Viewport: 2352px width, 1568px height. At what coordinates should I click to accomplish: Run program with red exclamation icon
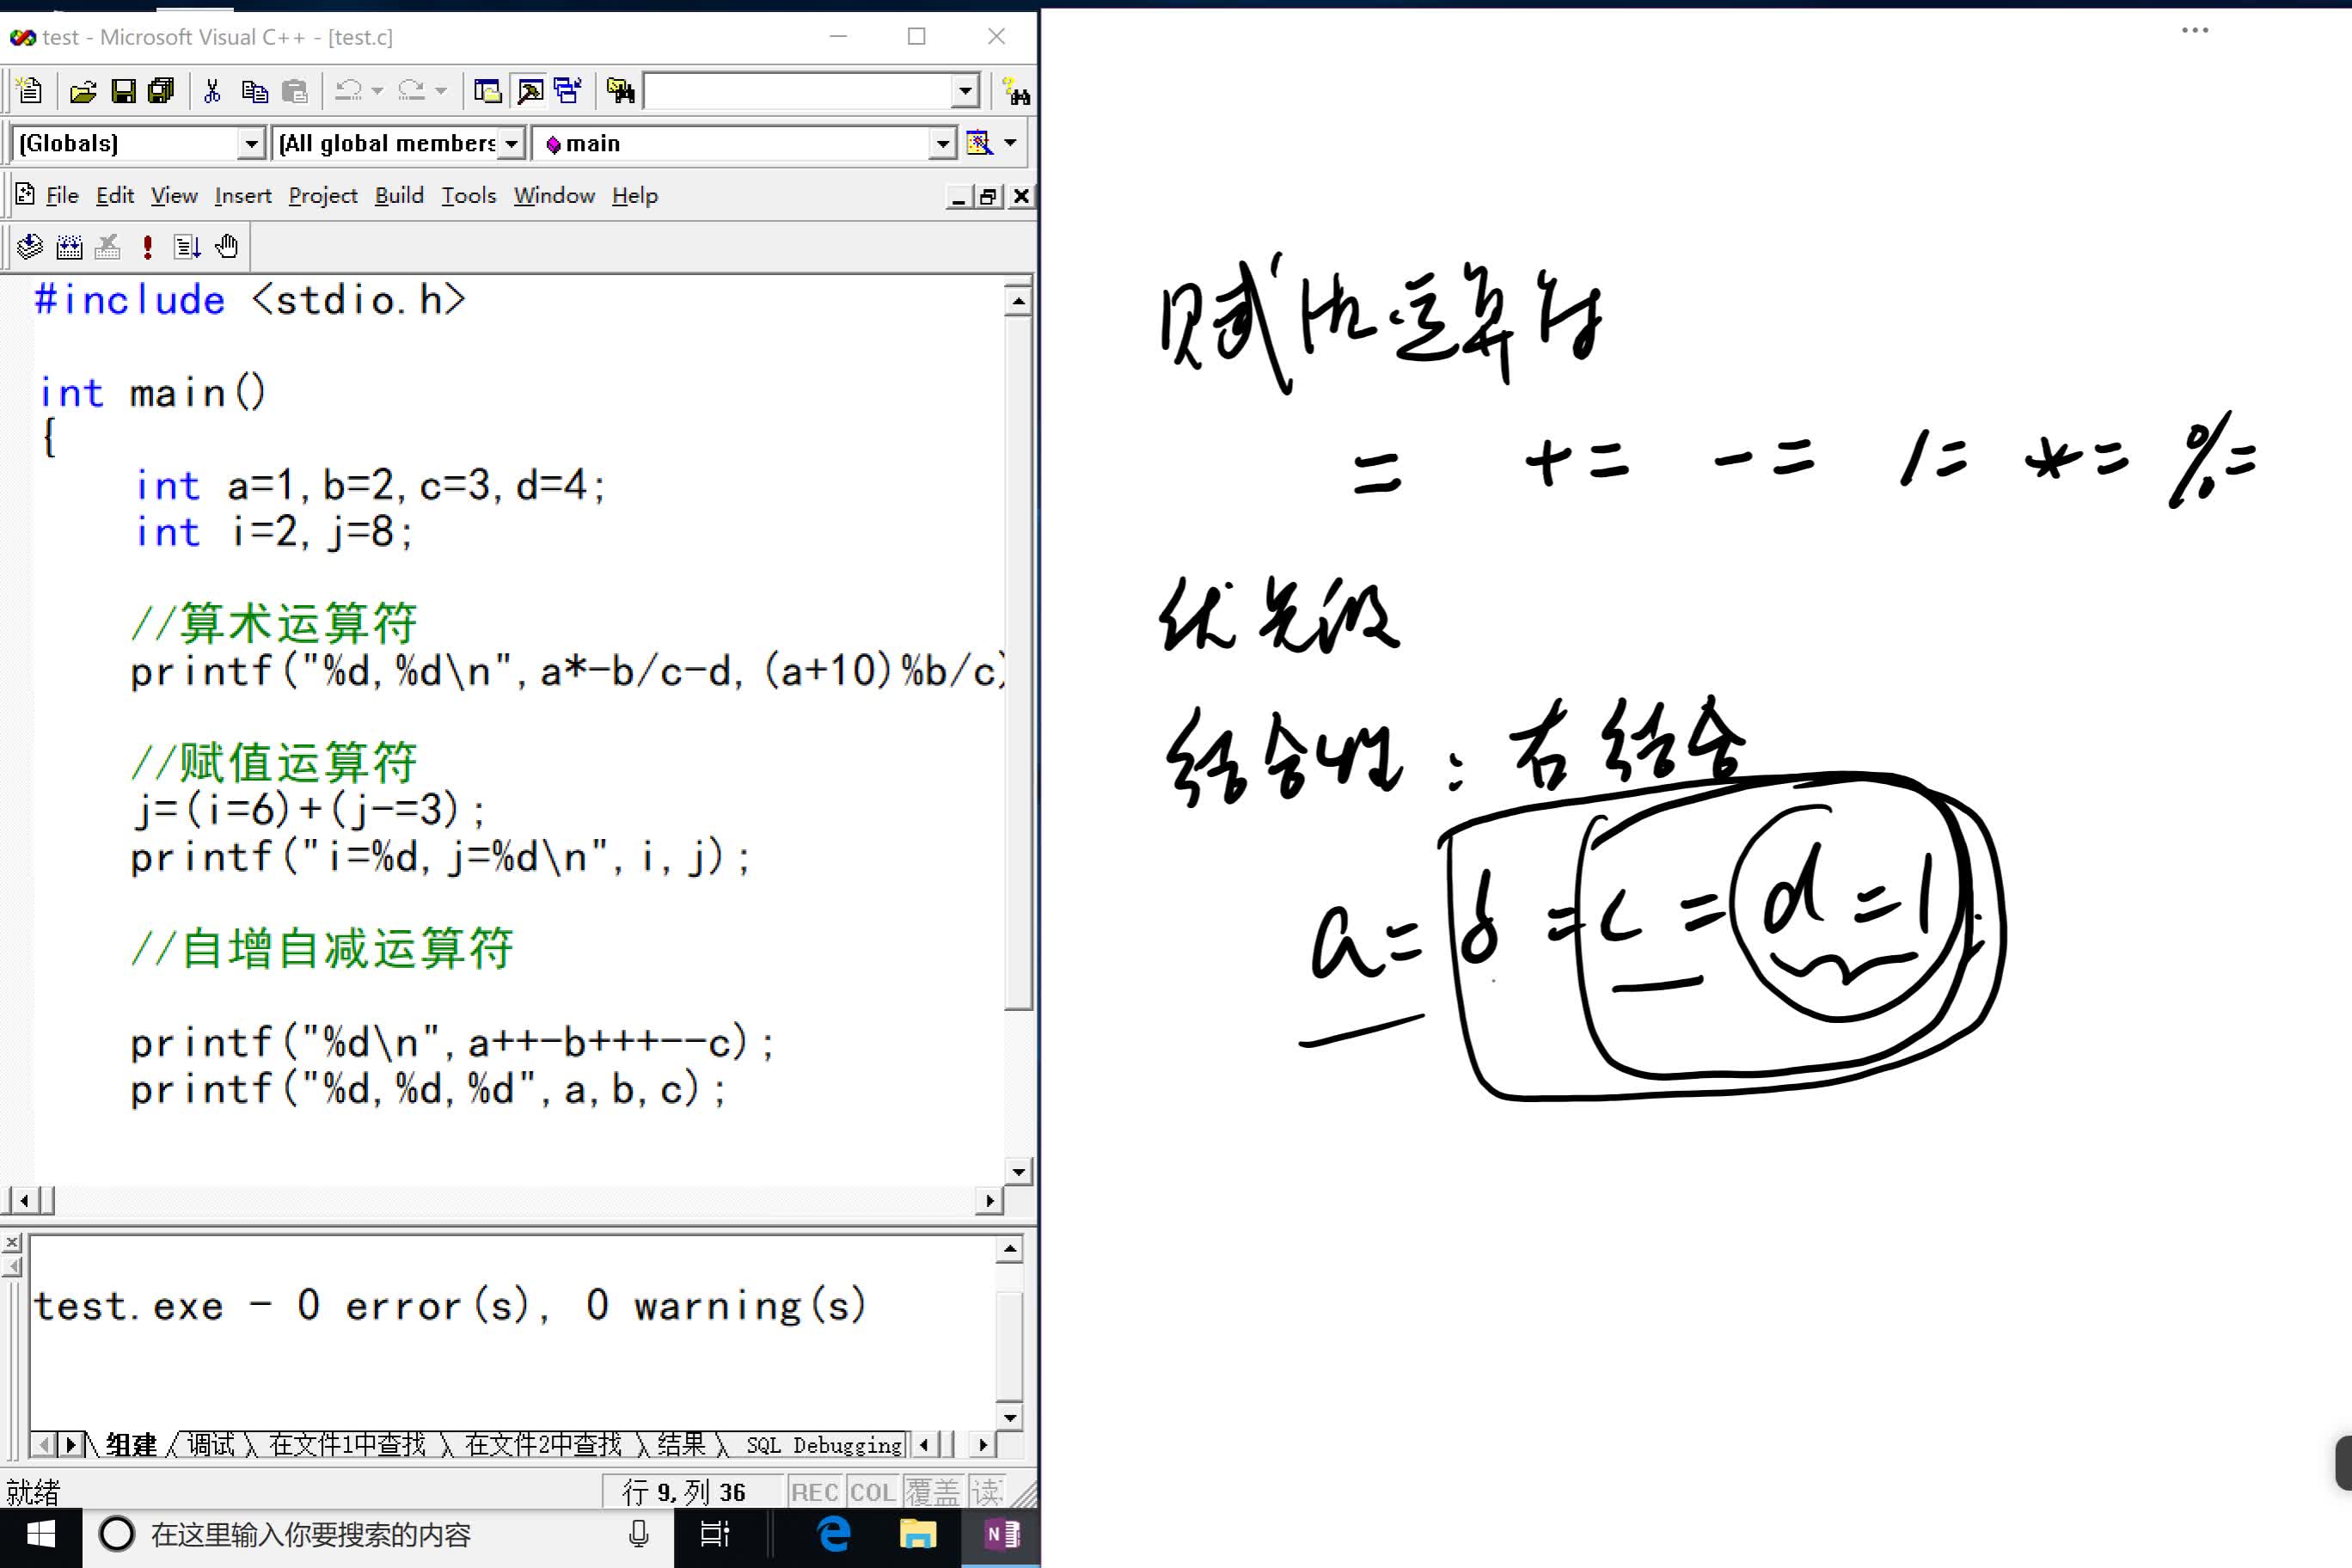[148, 246]
